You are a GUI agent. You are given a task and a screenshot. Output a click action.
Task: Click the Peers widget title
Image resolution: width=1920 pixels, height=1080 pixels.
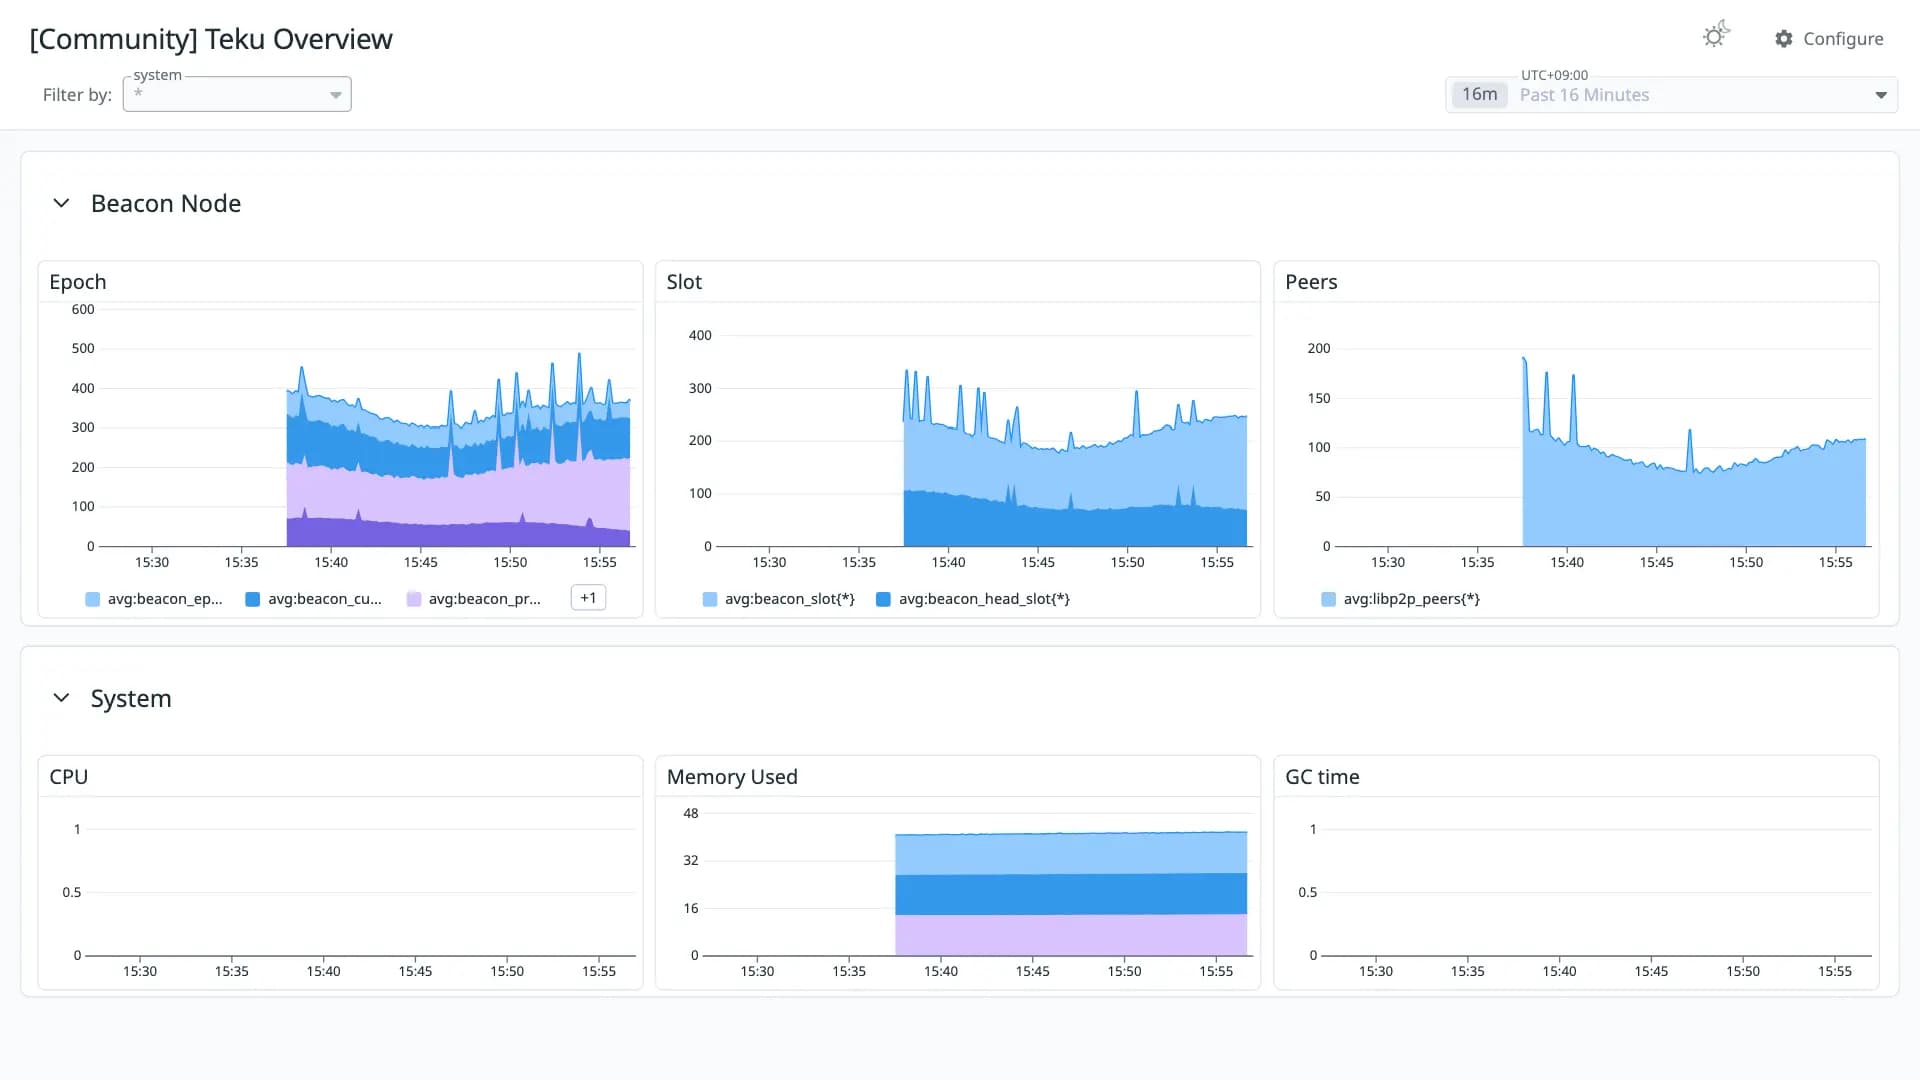1311,282
